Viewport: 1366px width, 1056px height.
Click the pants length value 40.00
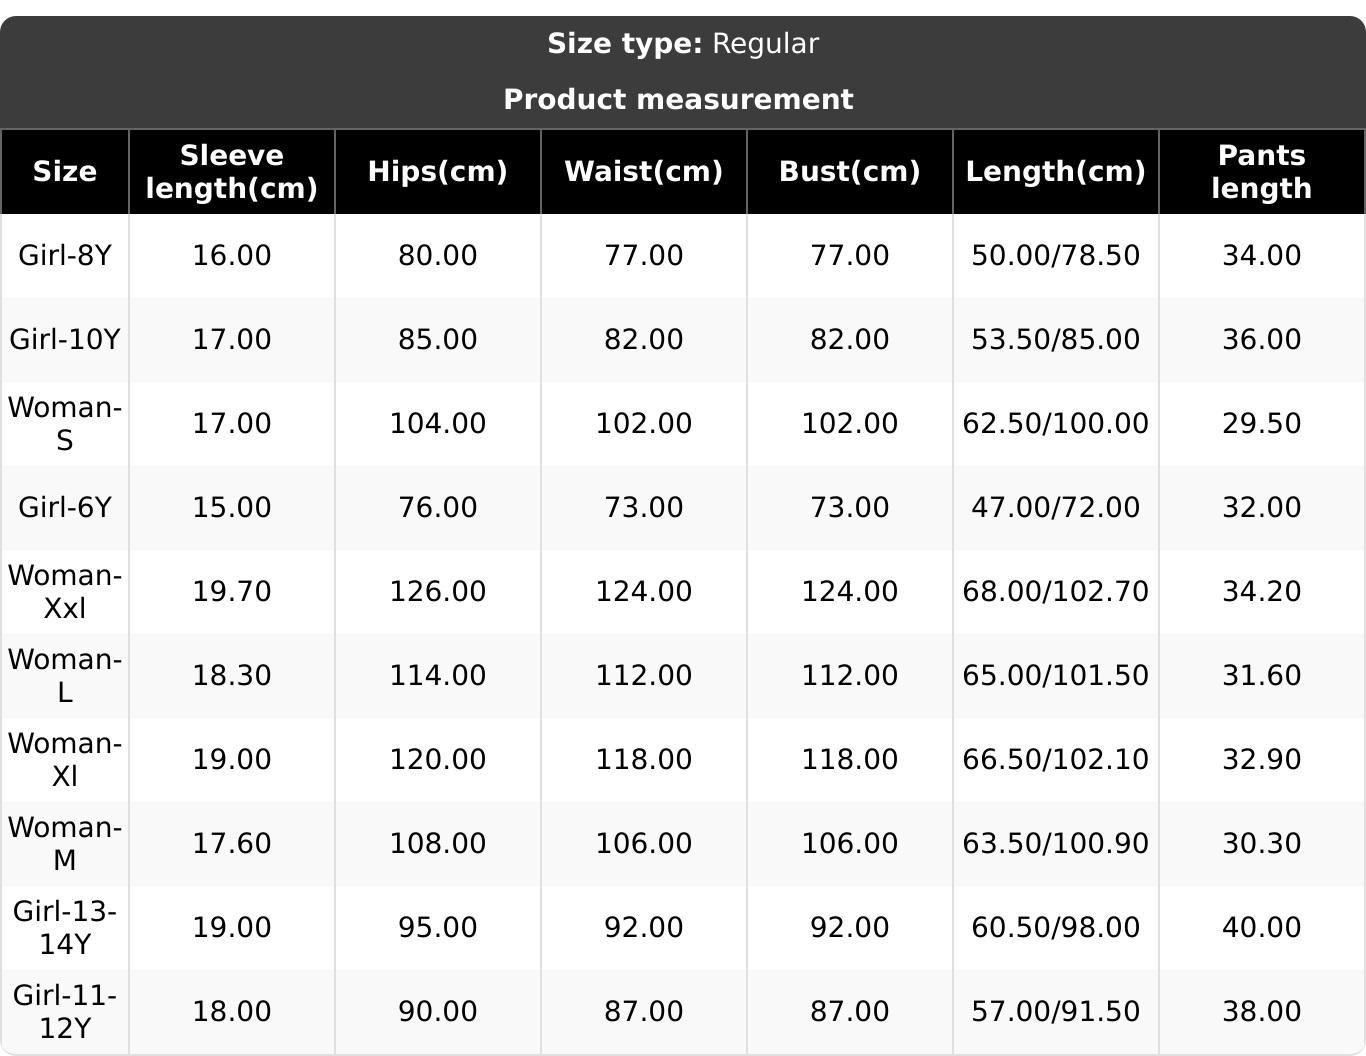point(1262,927)
